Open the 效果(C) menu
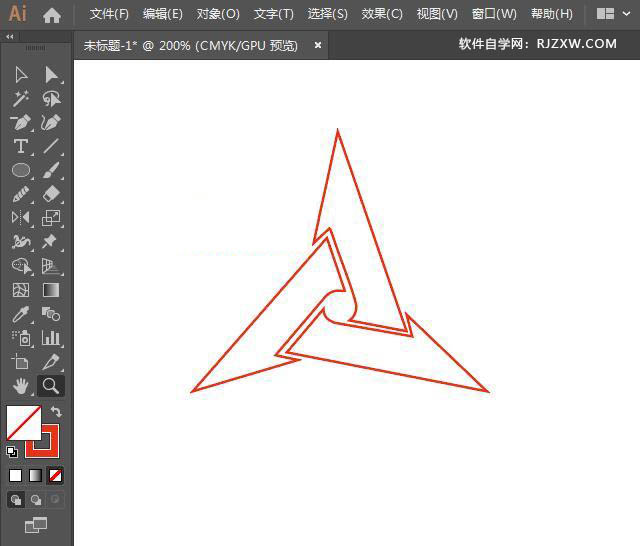This screenshot has height=546, width=640. point(382,14)
